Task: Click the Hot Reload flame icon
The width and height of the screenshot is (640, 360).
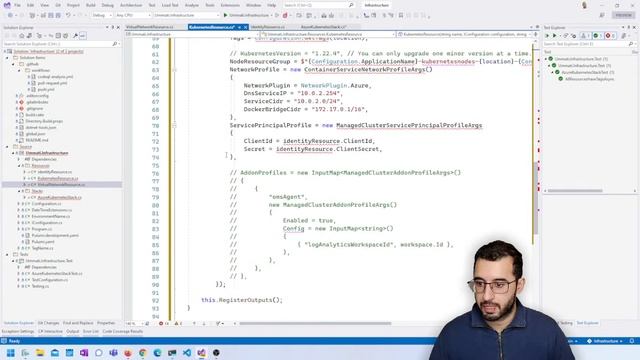Action: tap(285, 15)
